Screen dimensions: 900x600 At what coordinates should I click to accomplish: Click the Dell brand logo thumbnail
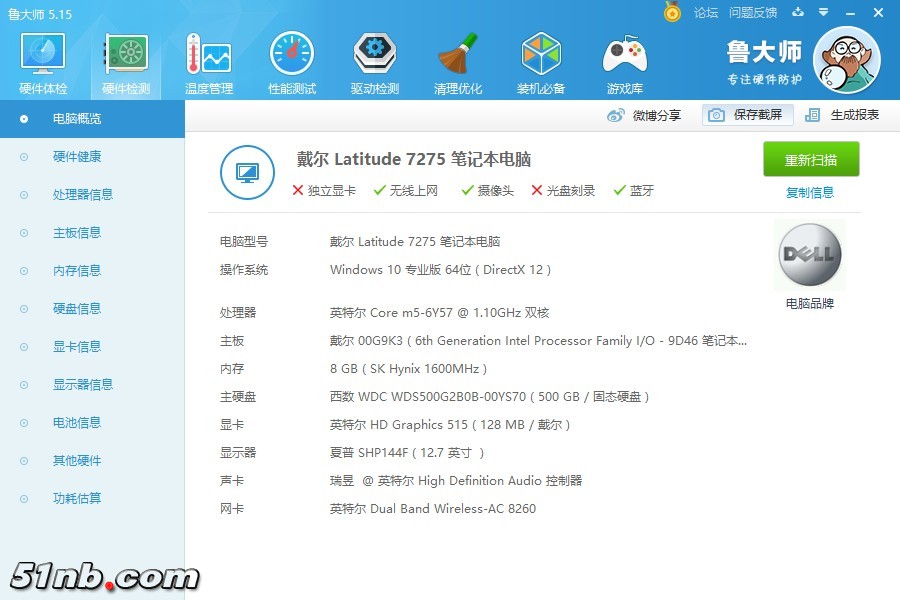pyautogui.click(x=808, y=254)
